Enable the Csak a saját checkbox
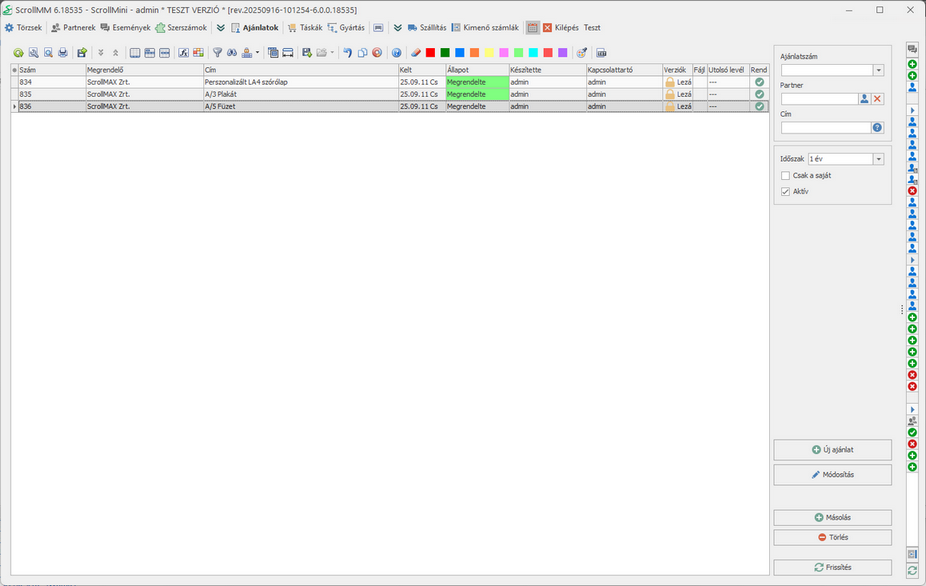This screenshot has width=926, height=586. [786, 176]
